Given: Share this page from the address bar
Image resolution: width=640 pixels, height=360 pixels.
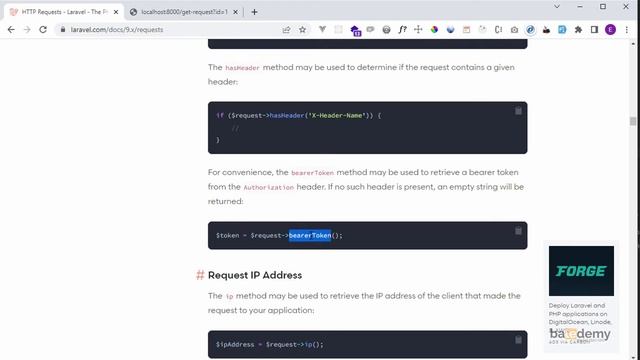Looking at the screenshot, I should pos(286,29).
